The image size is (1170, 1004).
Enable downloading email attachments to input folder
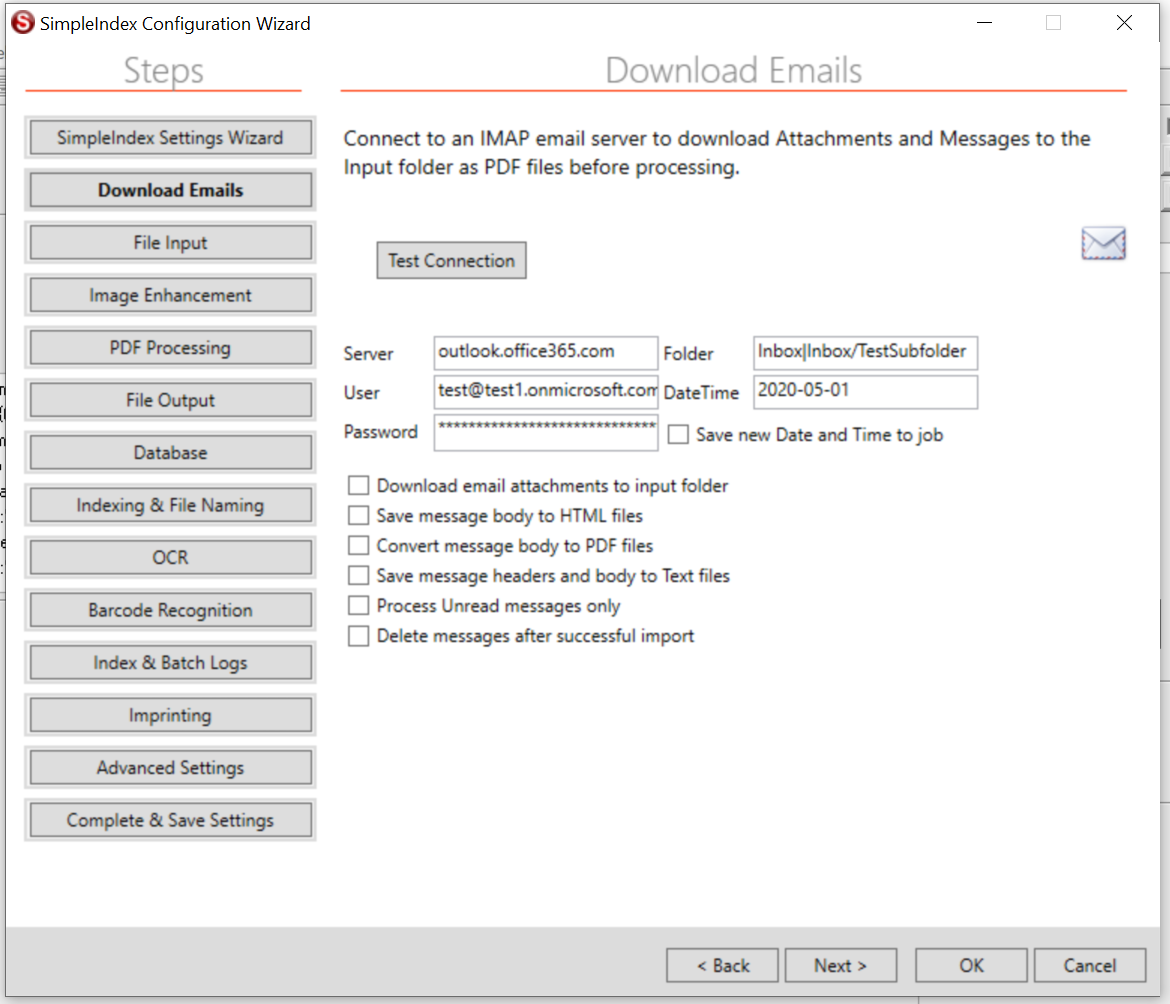point(358,485)
